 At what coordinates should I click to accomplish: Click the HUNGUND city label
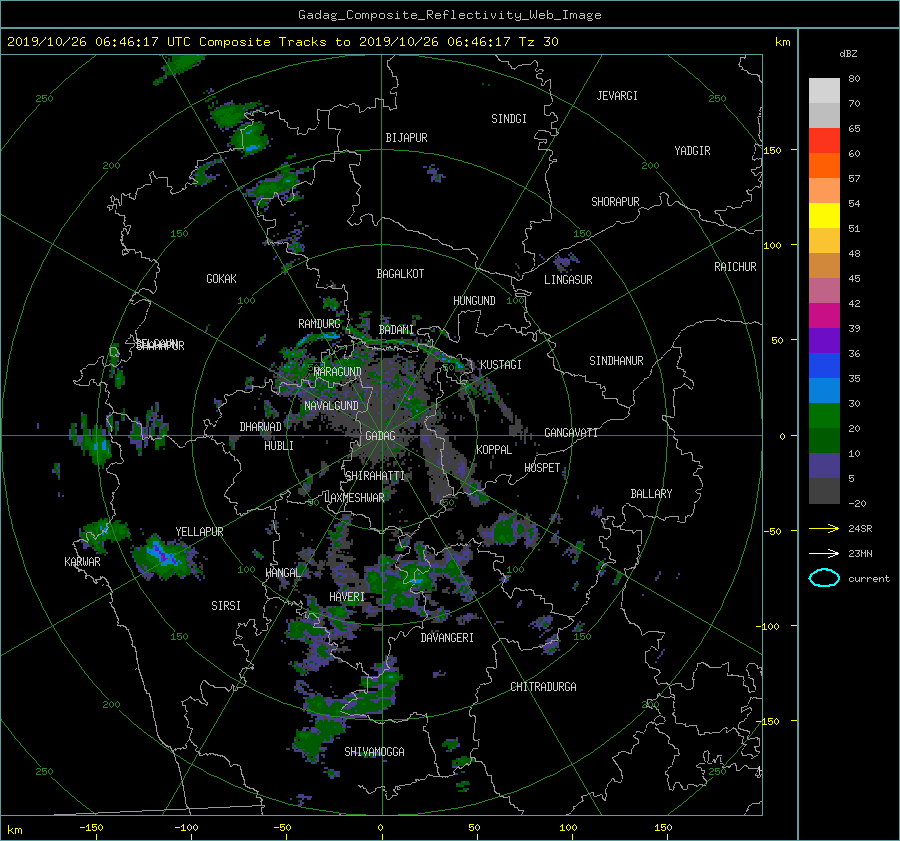(474, 301)
